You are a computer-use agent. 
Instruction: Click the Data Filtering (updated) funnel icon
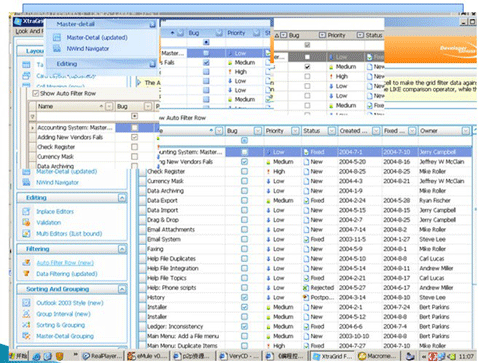click(x=26, y=274)
